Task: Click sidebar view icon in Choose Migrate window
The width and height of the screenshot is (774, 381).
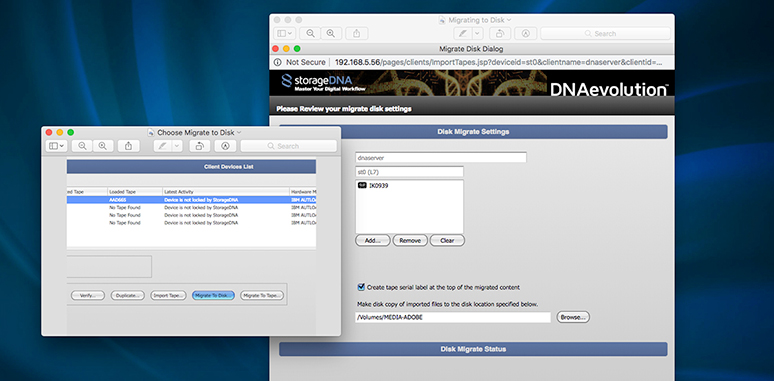Action: coord(54,146)
